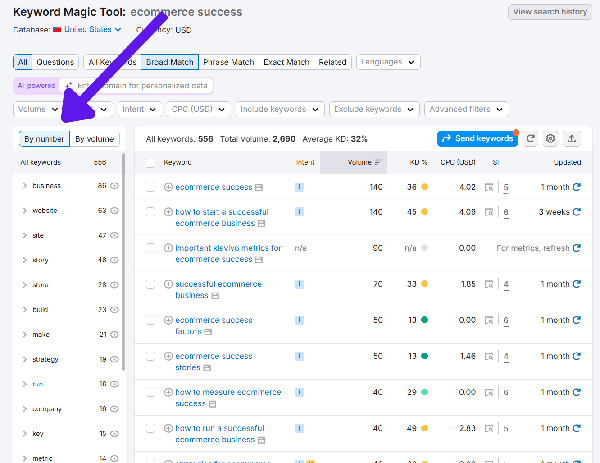Image resolution: width=600 pixels, height=463 pixels.
Task: Open 'ecommerce success factors' keyword link
Action: 214,326
